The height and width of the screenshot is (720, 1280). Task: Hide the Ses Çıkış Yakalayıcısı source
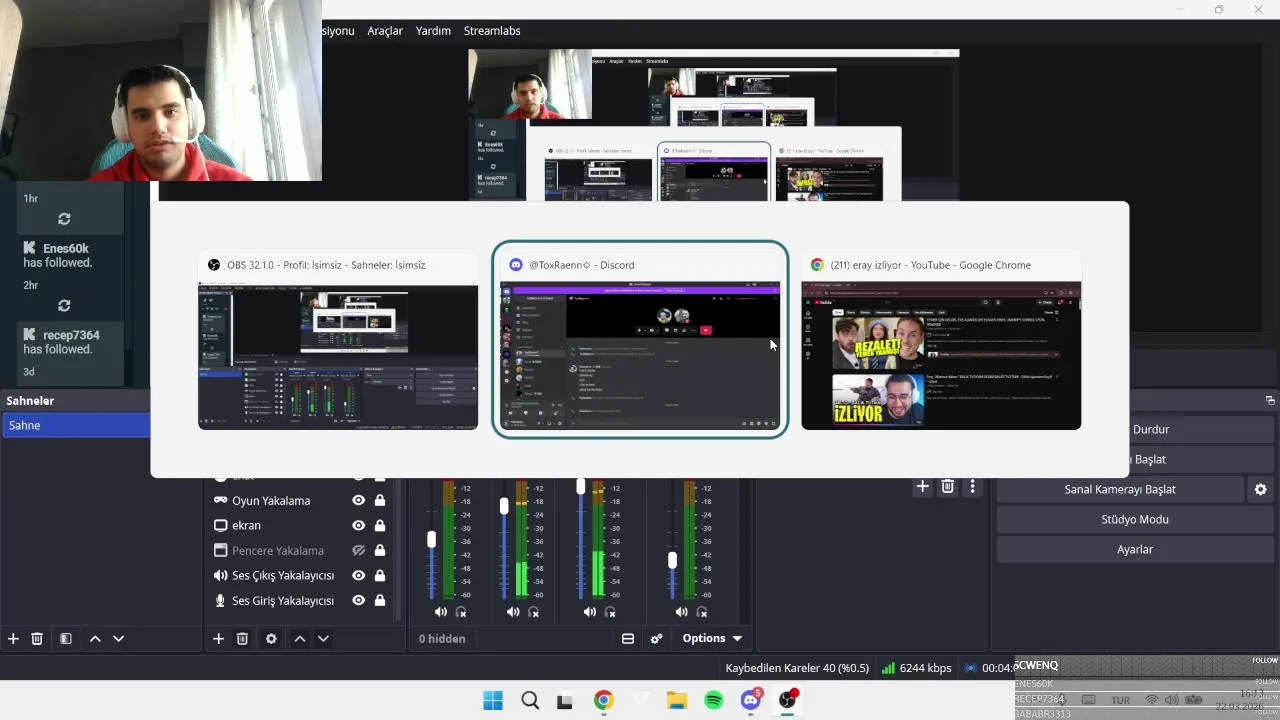(x=358, y=575)
